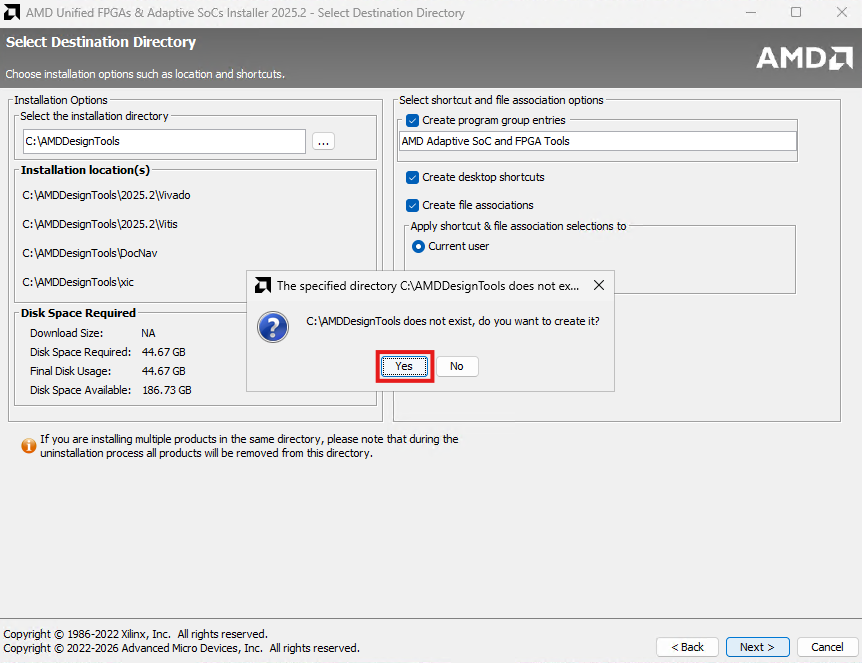
Task: Open the browse directory ellipsis button
Action: pyautogui.click(x=323, y=141)
